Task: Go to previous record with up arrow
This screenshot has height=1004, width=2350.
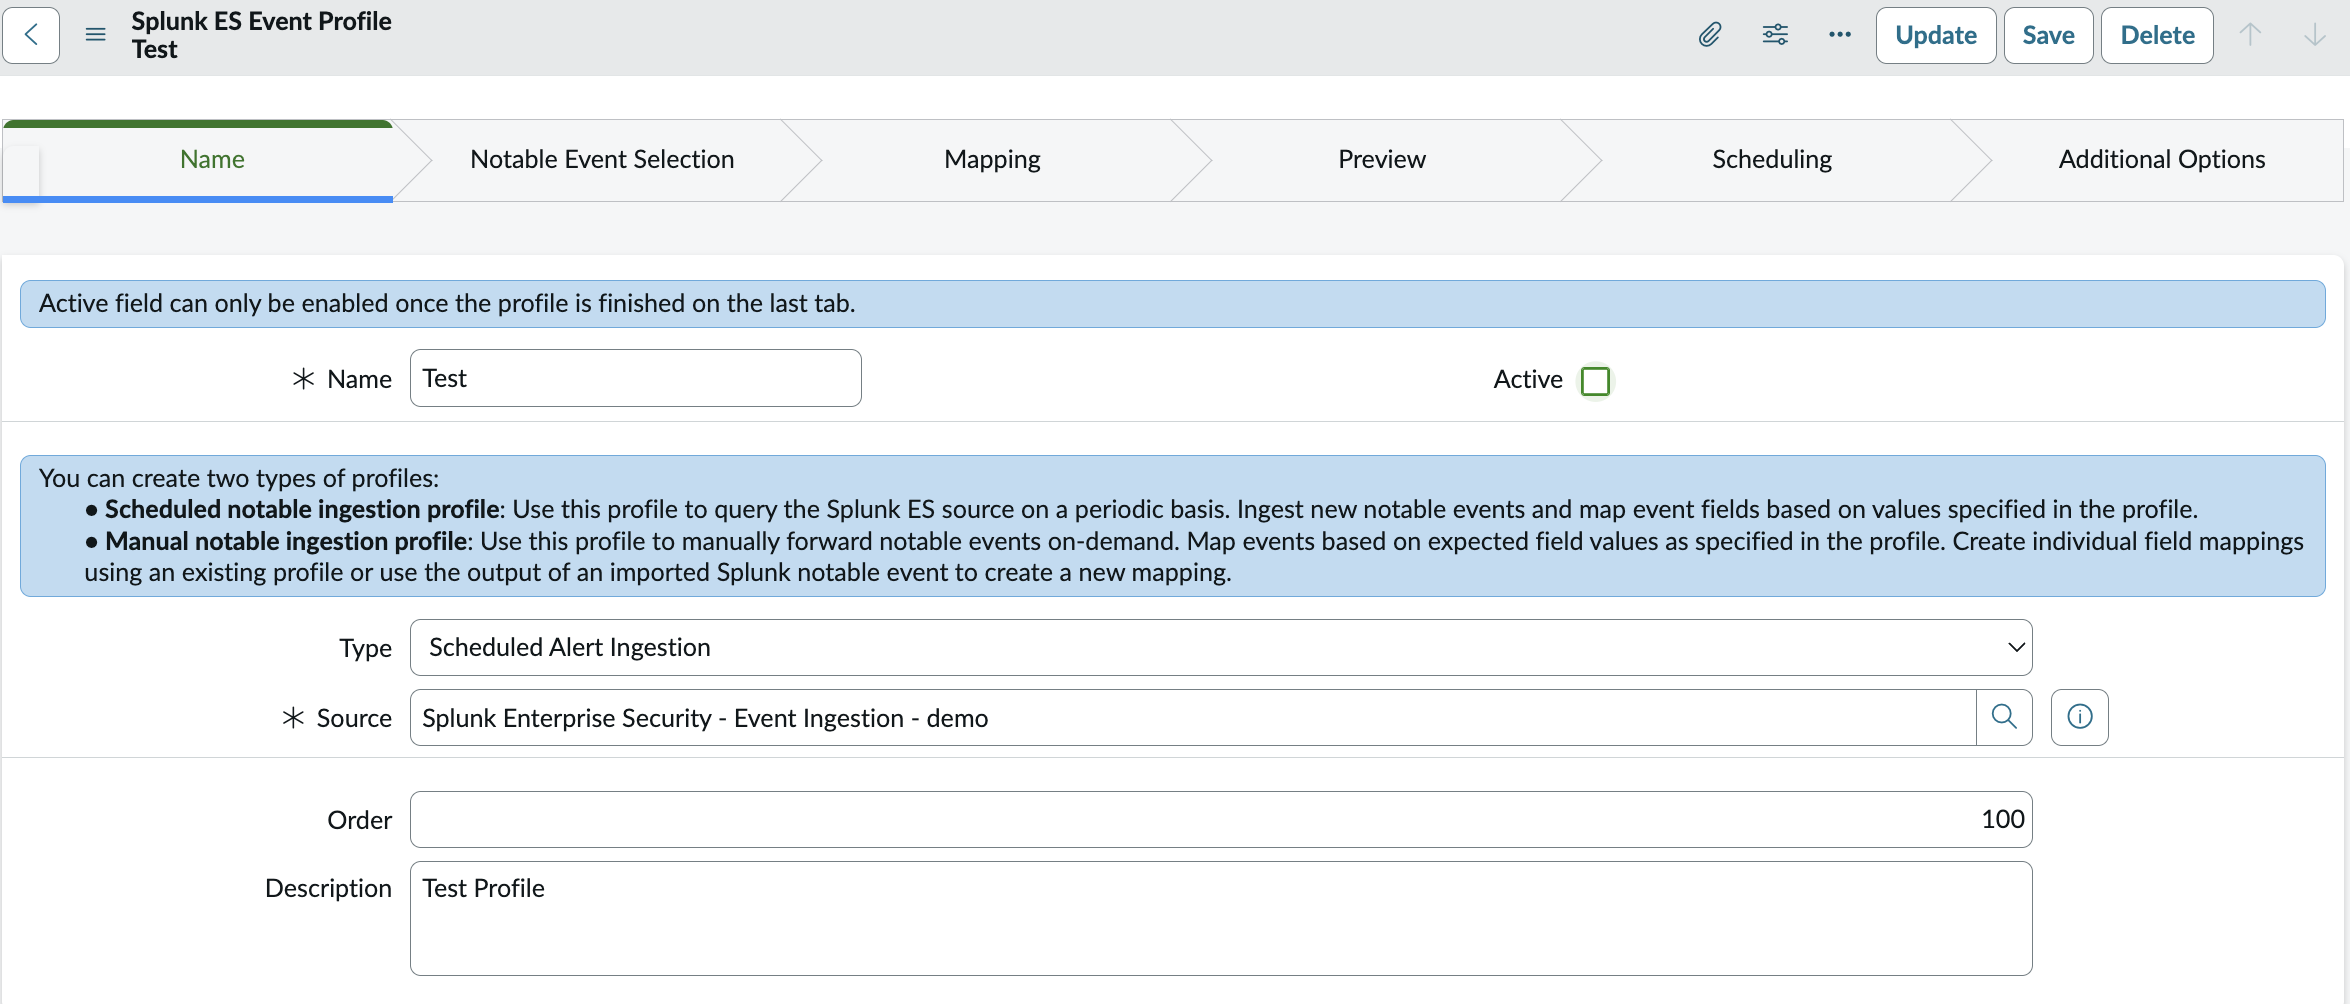Action: tap(2250, 35)
